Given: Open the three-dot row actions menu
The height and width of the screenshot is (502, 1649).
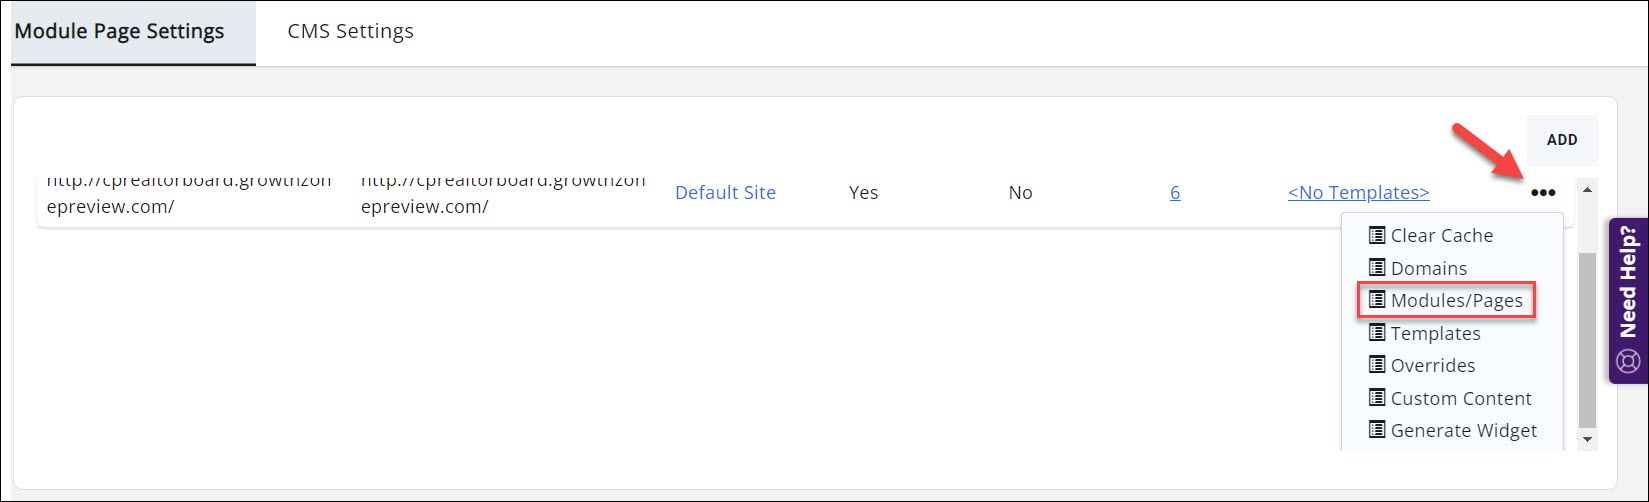Looking at the screenshot, I should click(1543, 193).
